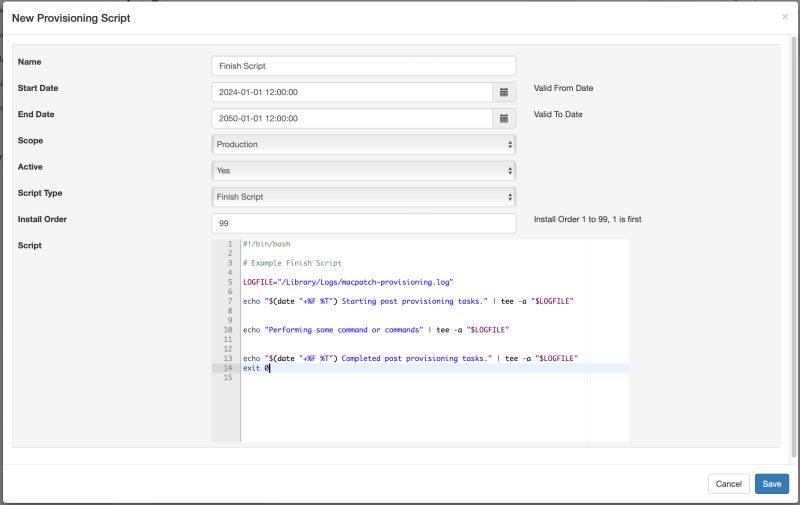Click the 'New Provisioning Script' dialog title
This screenshot has width=800, height=505.
71,18
